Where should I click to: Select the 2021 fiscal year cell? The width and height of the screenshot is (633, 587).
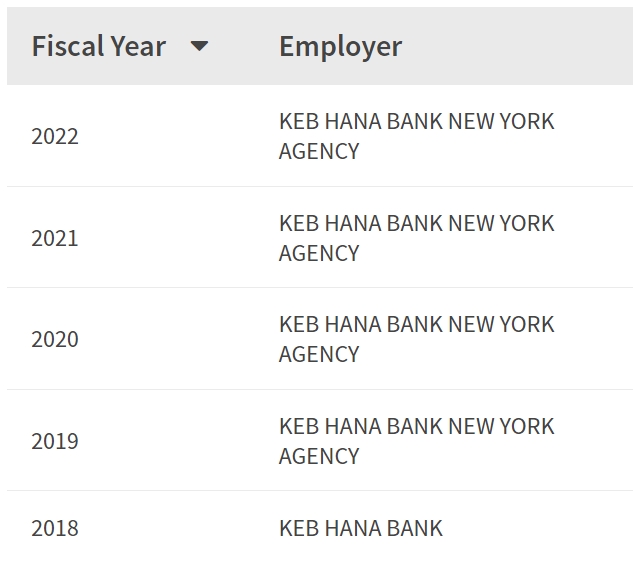(55, 238)
